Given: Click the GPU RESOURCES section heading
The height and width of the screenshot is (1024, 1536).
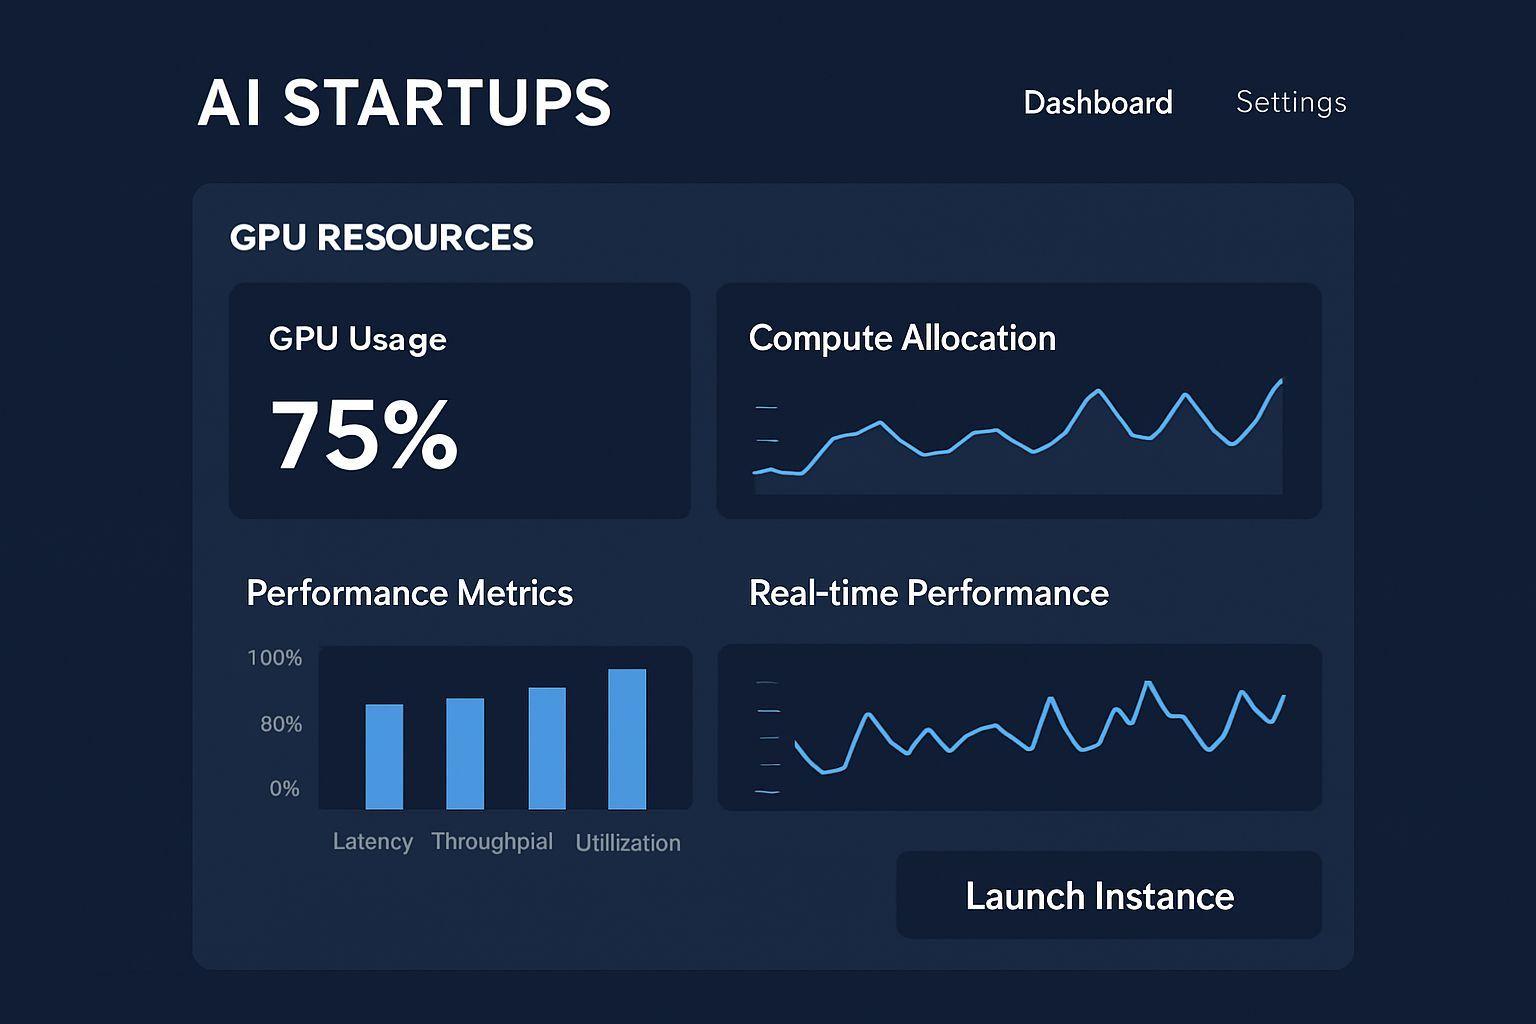Looking at the screenshot, I should 381,238.
